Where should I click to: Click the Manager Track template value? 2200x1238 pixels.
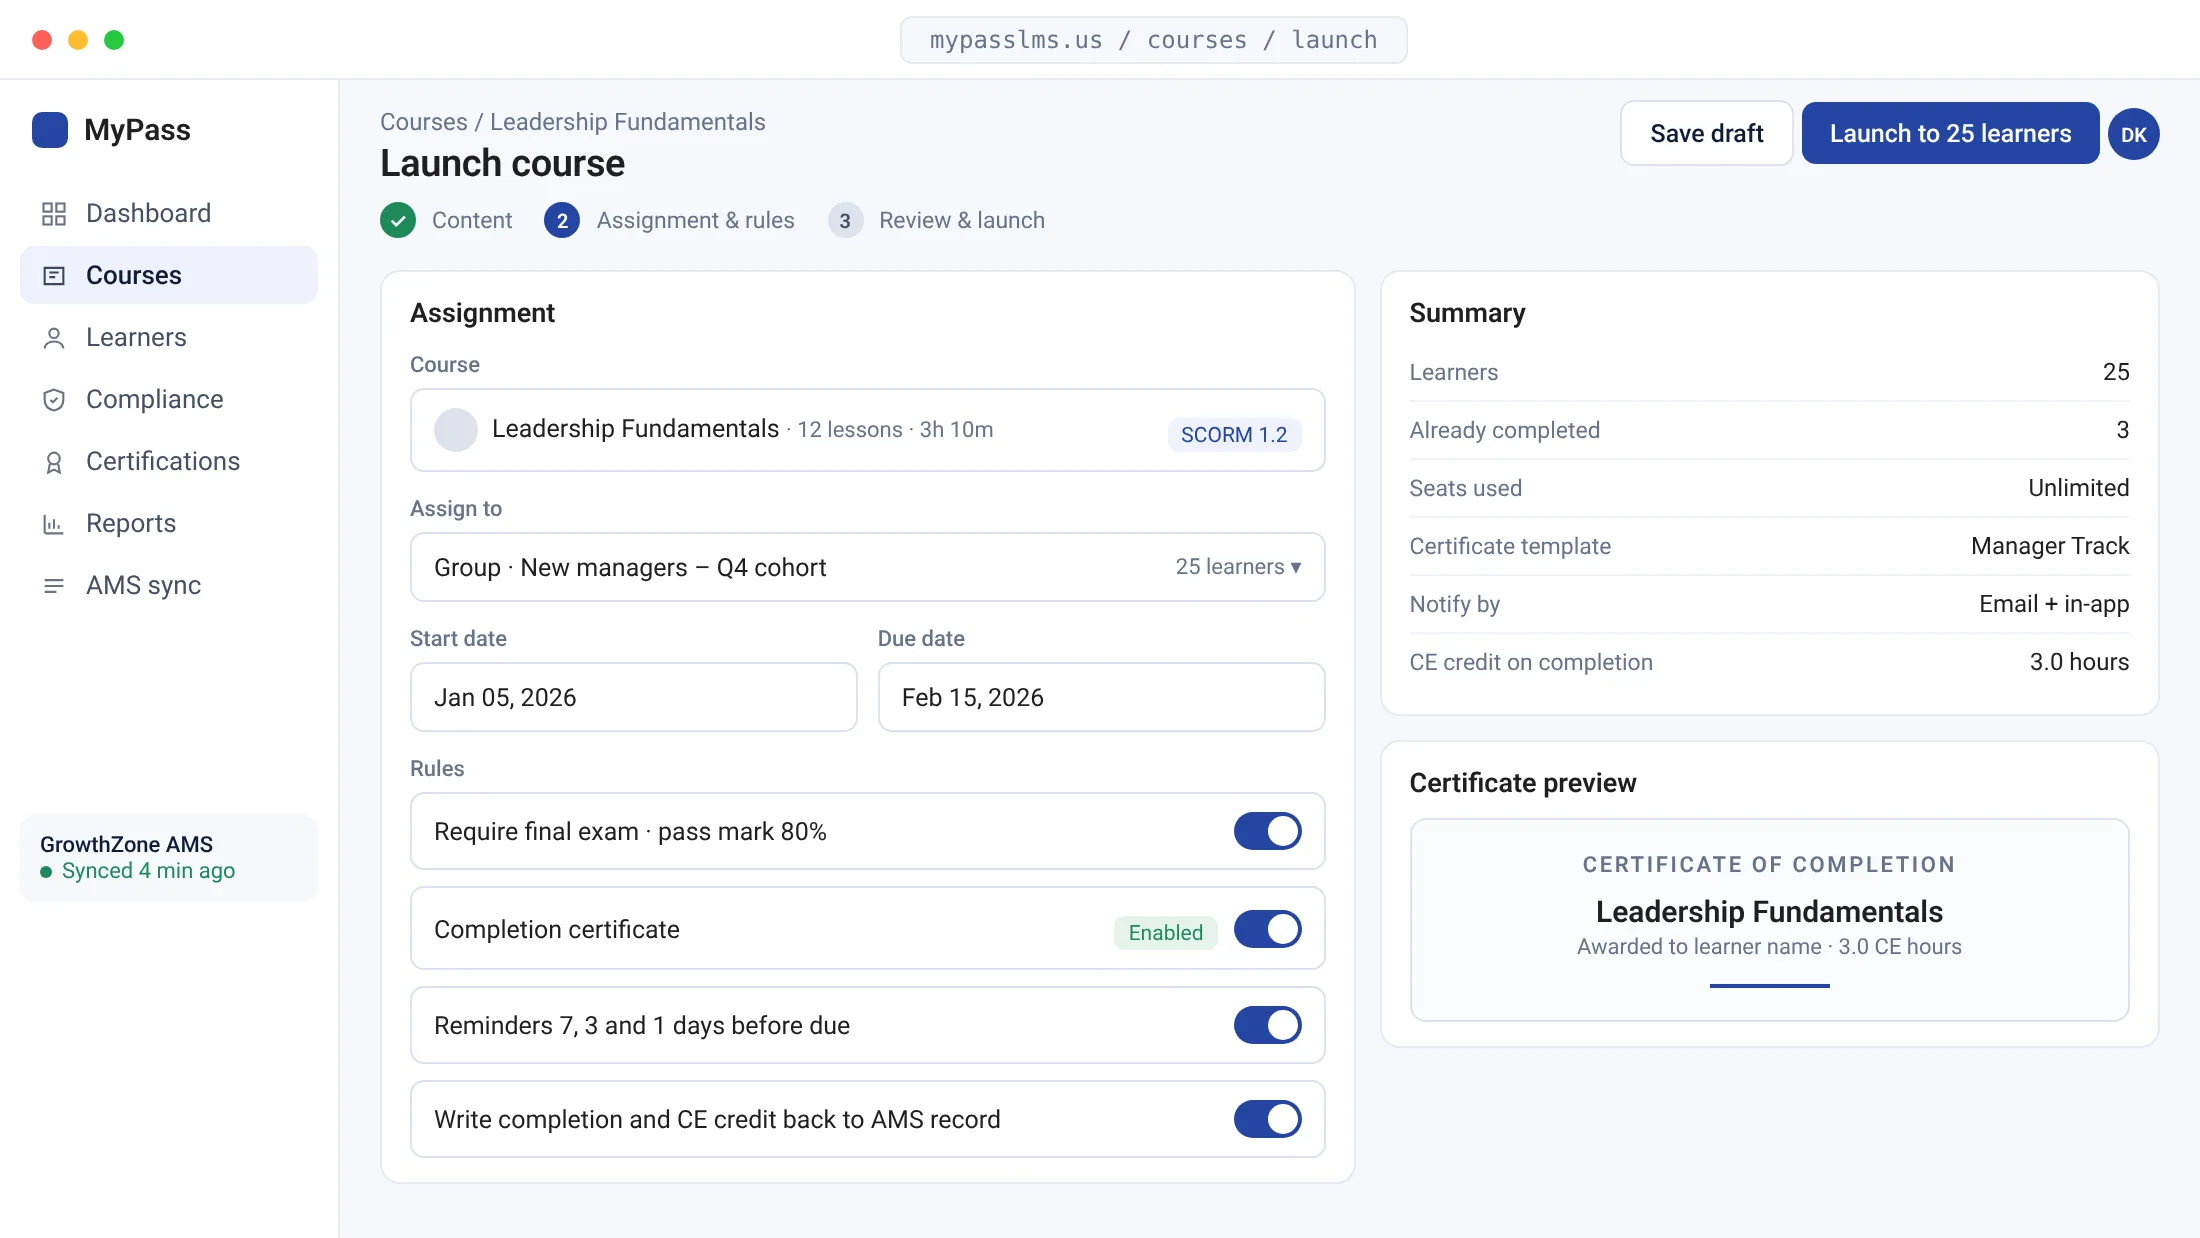[x=2050, y=546]
